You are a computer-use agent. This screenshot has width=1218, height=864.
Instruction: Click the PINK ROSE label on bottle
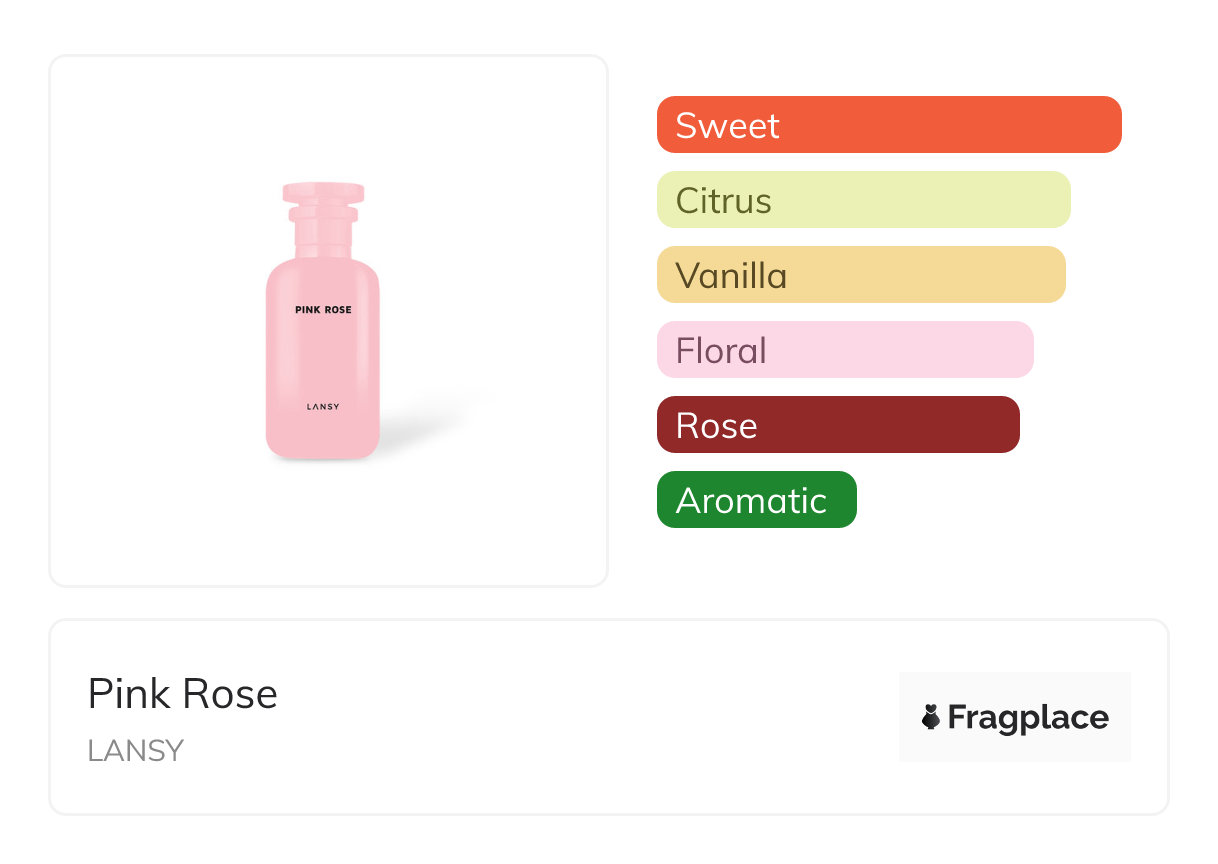click(323, 310)
